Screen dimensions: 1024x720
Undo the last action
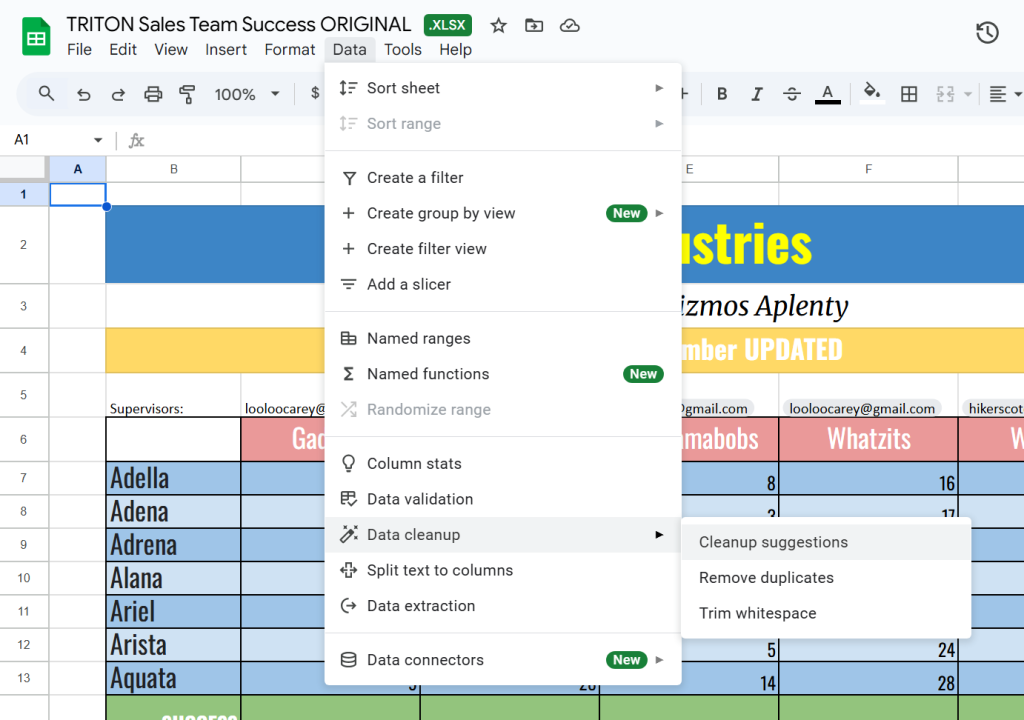tap(84, 95)
